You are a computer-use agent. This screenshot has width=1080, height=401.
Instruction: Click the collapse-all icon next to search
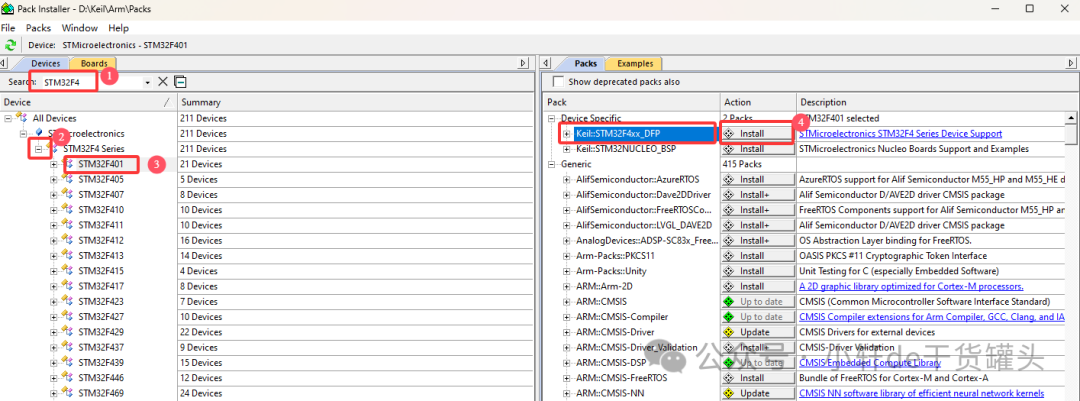(x=180, y=82)
